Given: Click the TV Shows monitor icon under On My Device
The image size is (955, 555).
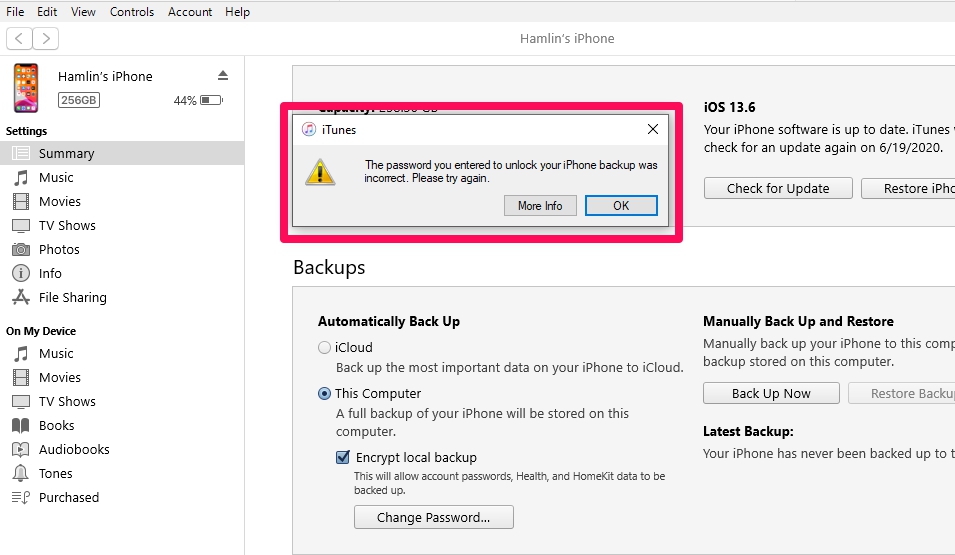Looking at the screenshot, I should pos(21,402).
